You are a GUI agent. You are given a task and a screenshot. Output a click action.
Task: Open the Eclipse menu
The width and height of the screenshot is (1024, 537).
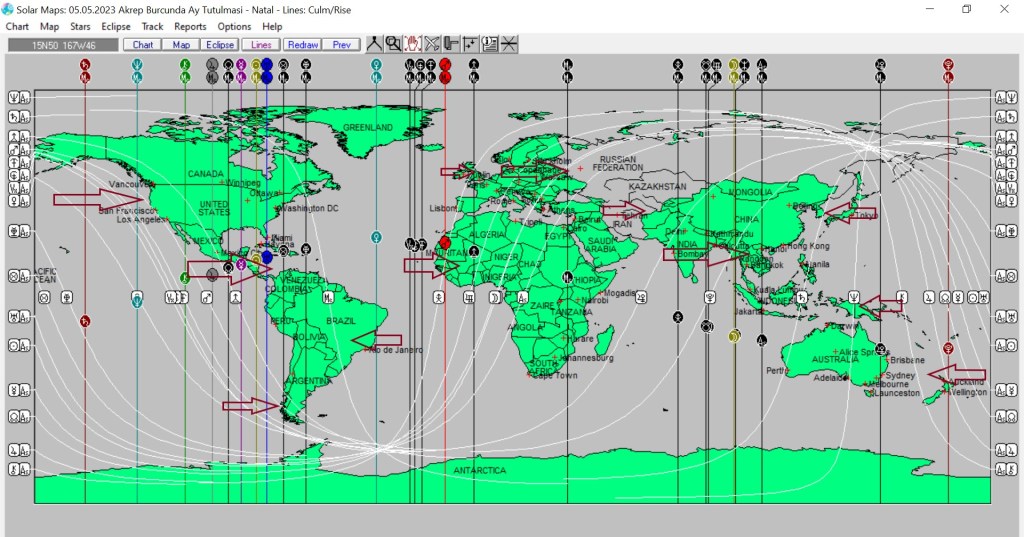point(115,27)
